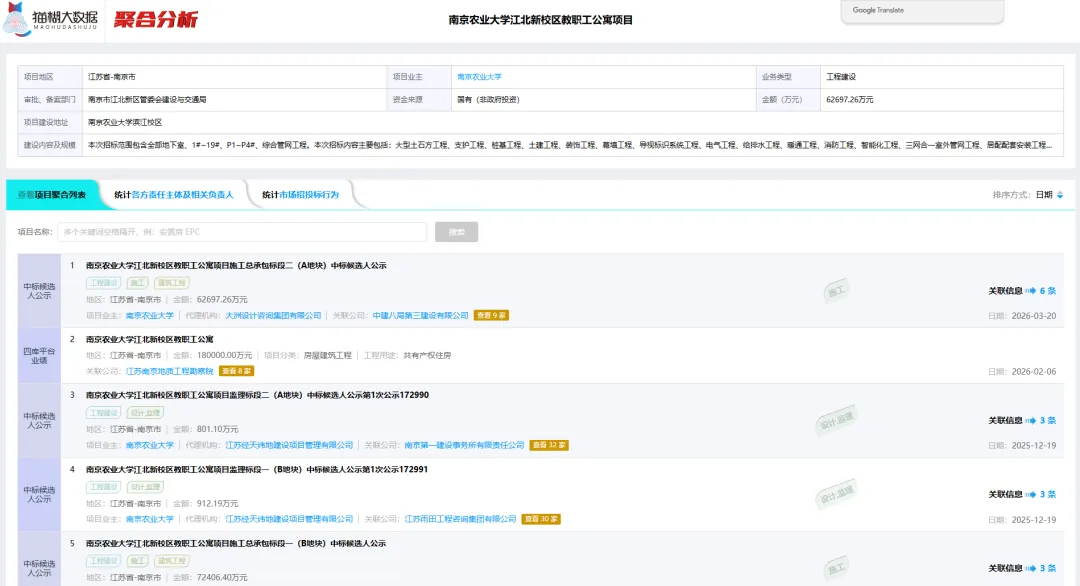Image resolution: width=1080 pixels, height=586 pixels.
Task: Open 南京农业大学 link in 项目业主 table cell
Action: click(x=479, y=77)
